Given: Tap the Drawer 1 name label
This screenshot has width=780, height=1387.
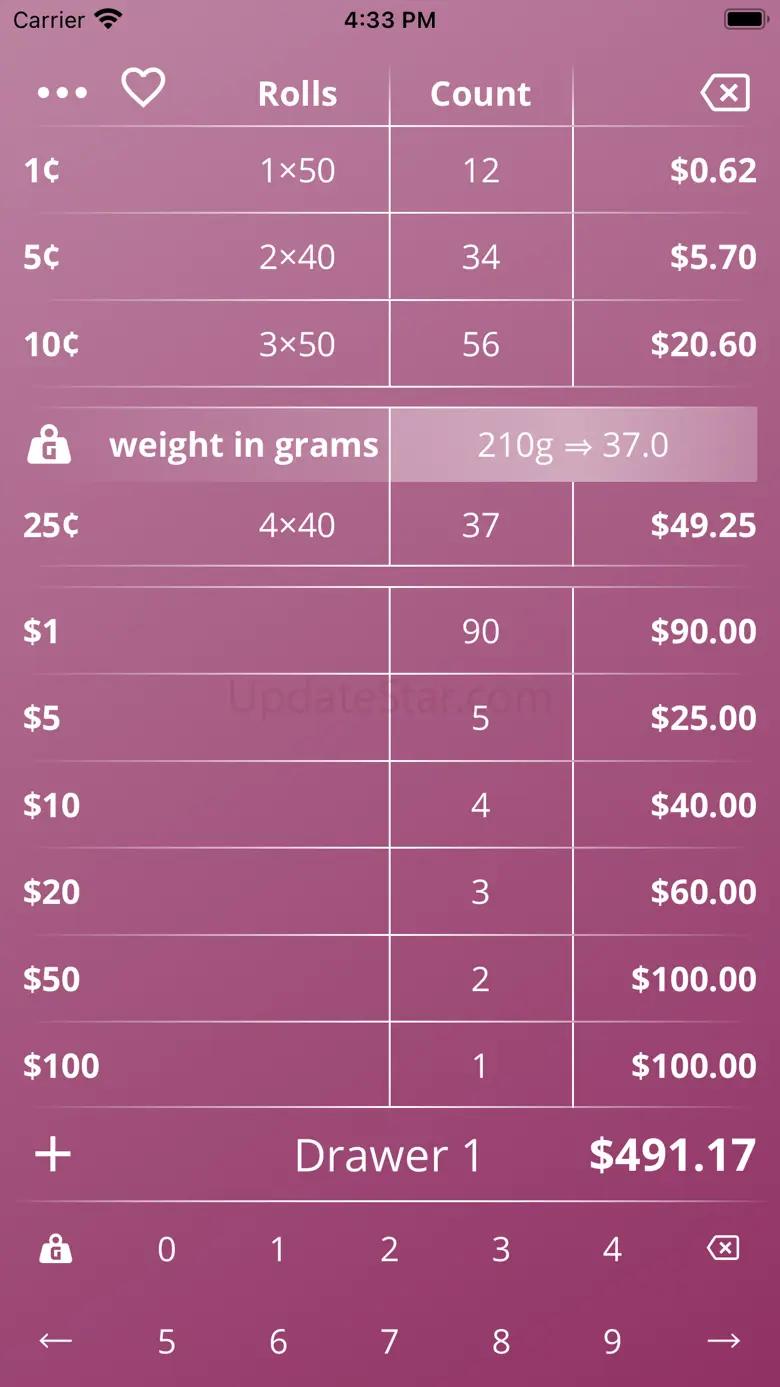Looking at the screenshot, I should [x=388, y=1156].
